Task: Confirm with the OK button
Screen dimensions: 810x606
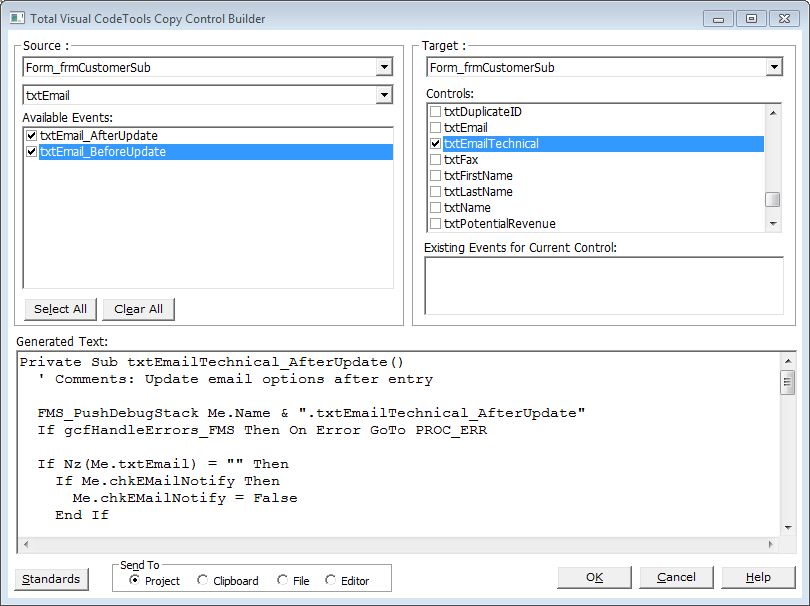Action: pos(594,577)
